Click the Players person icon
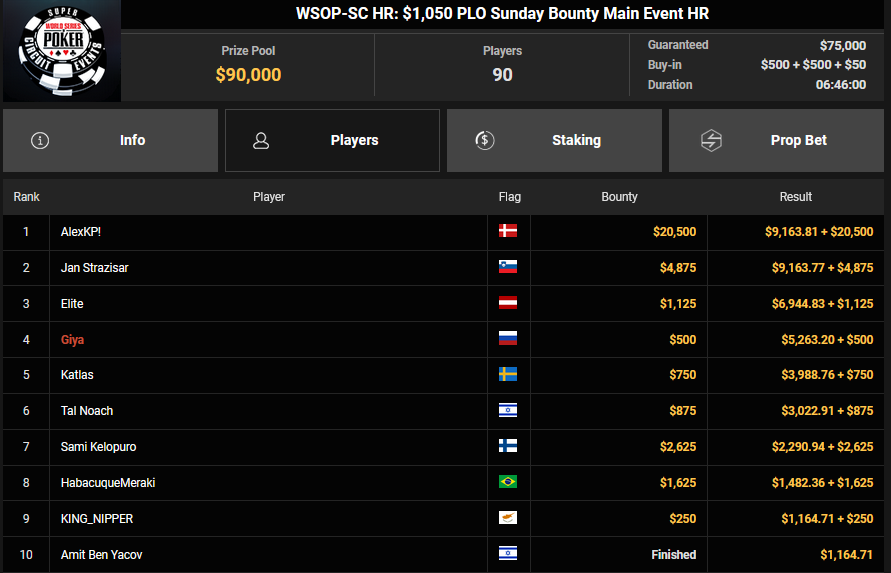This screenshot has height=573, width=891. pyautogui.click(x=261, y=141)
